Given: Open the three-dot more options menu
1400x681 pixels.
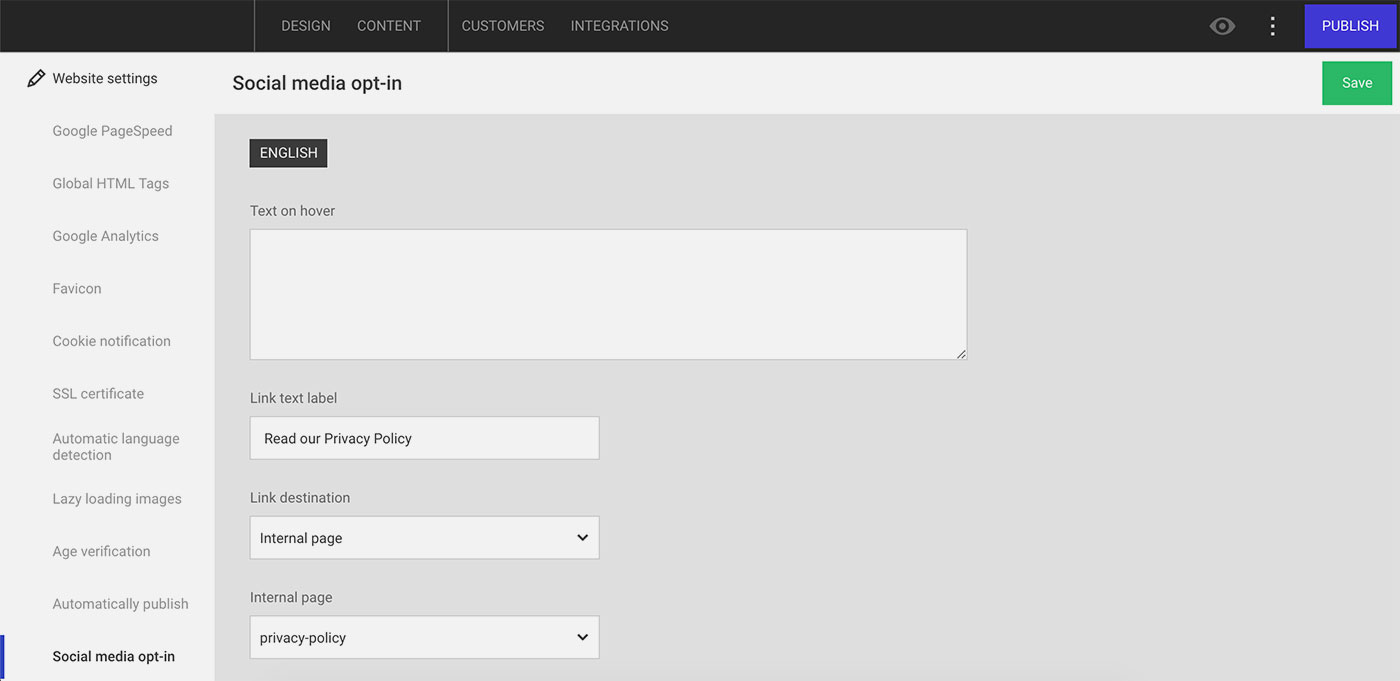Looking at the screenshot, I should (1273, 26).
